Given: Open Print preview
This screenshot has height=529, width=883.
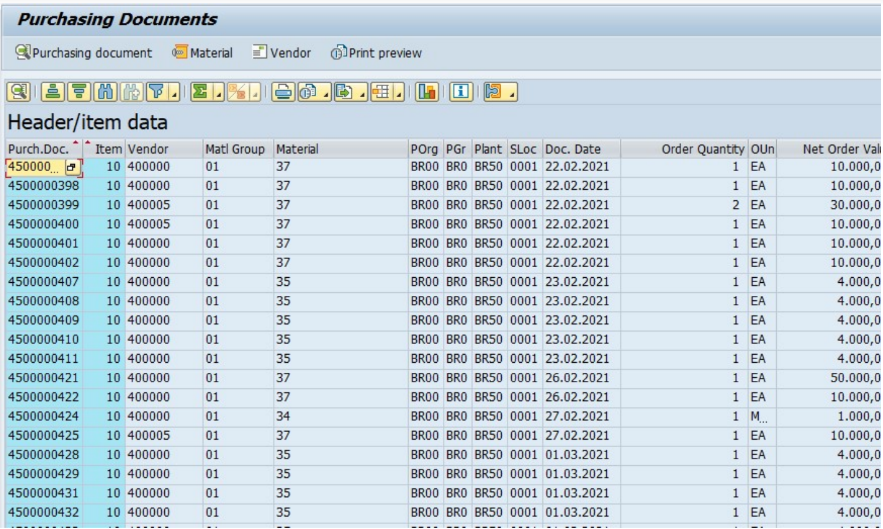Looking at the screenshot, I should 376,53.
